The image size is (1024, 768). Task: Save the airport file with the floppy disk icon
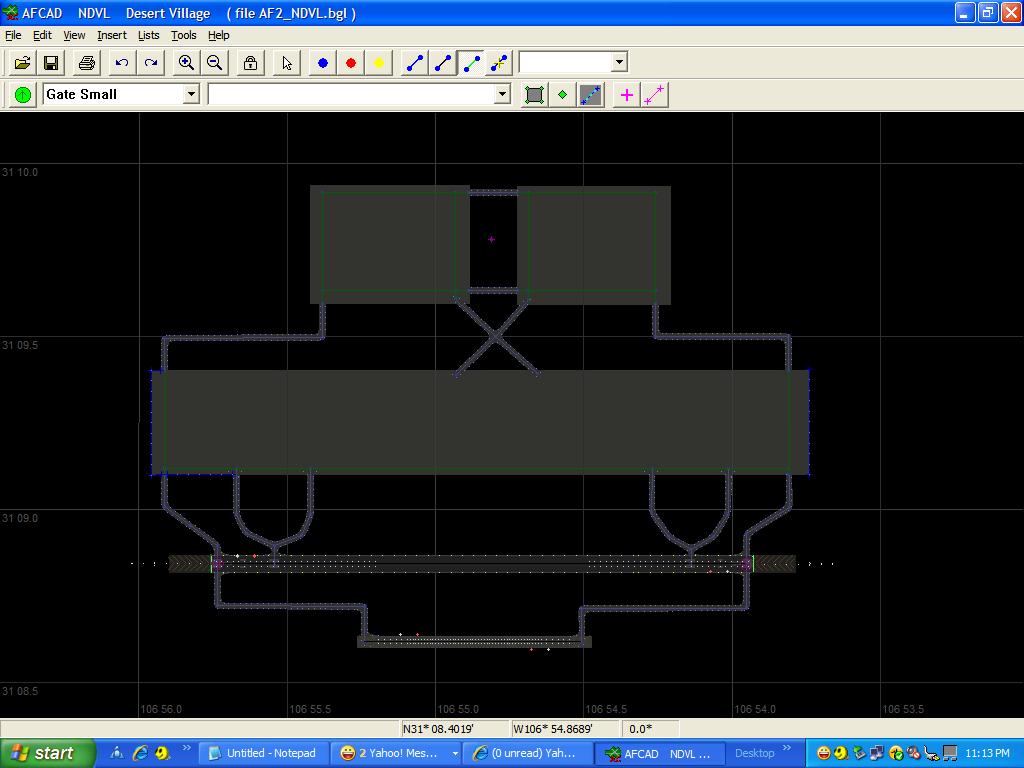(50, 63)
